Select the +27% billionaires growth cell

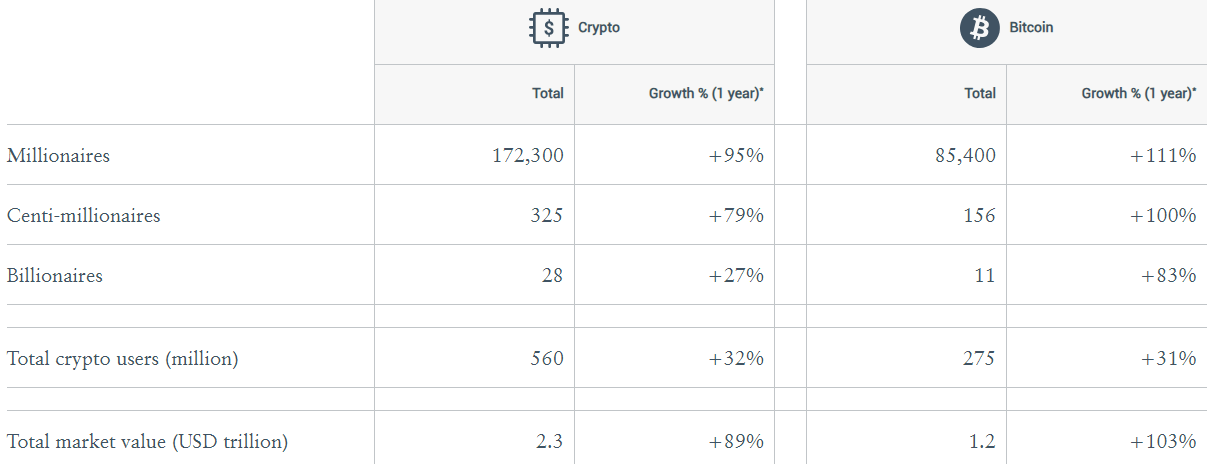(x=736, y=276)
